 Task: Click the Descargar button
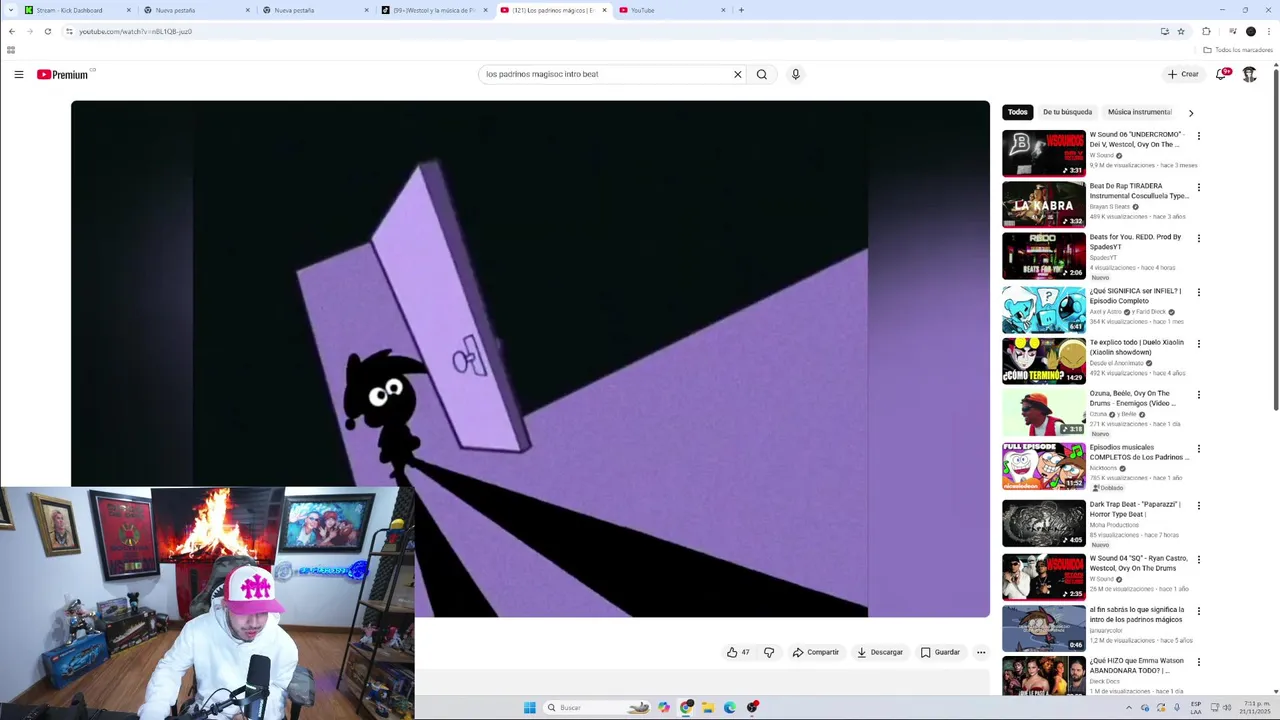click(879, 652)
